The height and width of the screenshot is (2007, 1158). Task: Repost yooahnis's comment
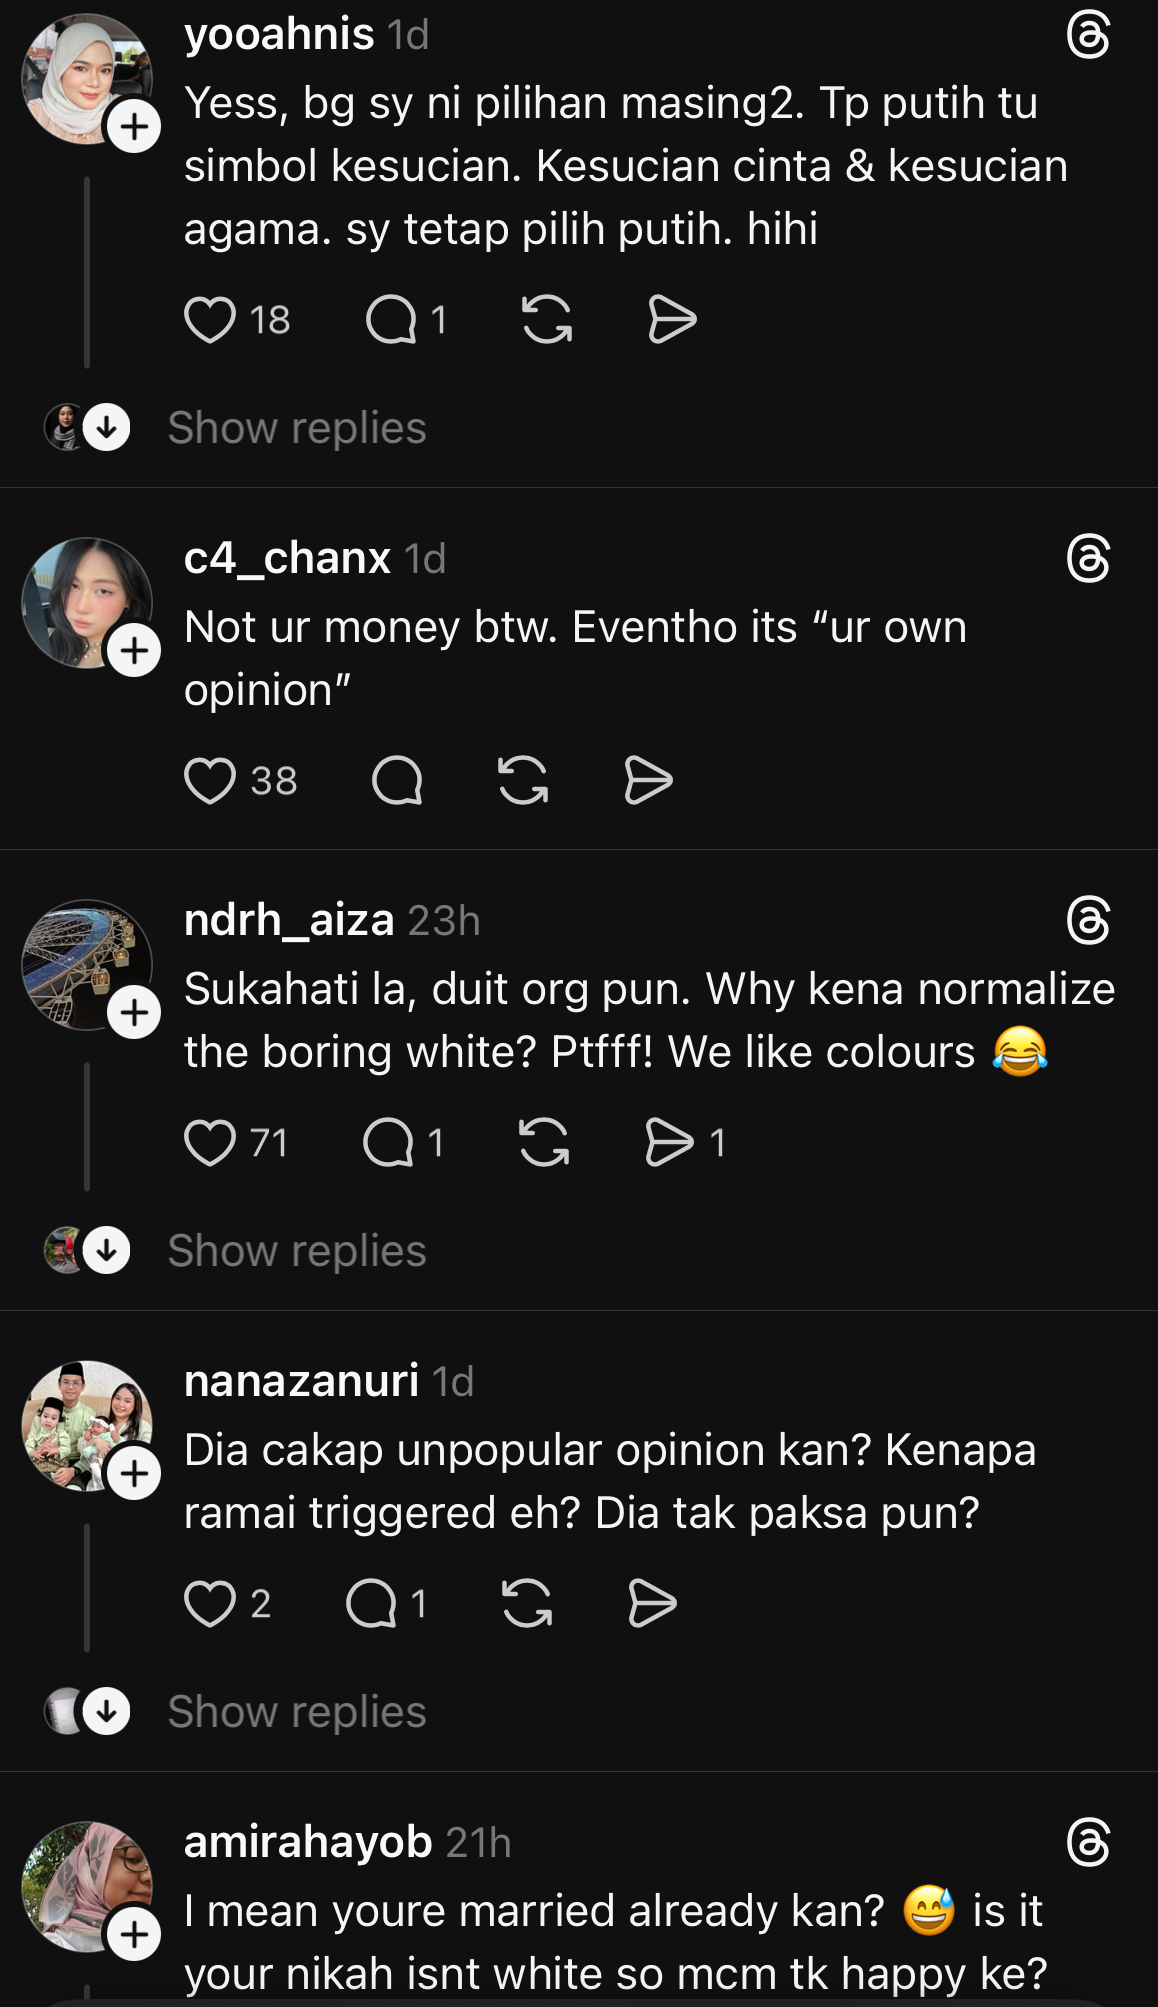pyautogui.click(x=547, y=320)
